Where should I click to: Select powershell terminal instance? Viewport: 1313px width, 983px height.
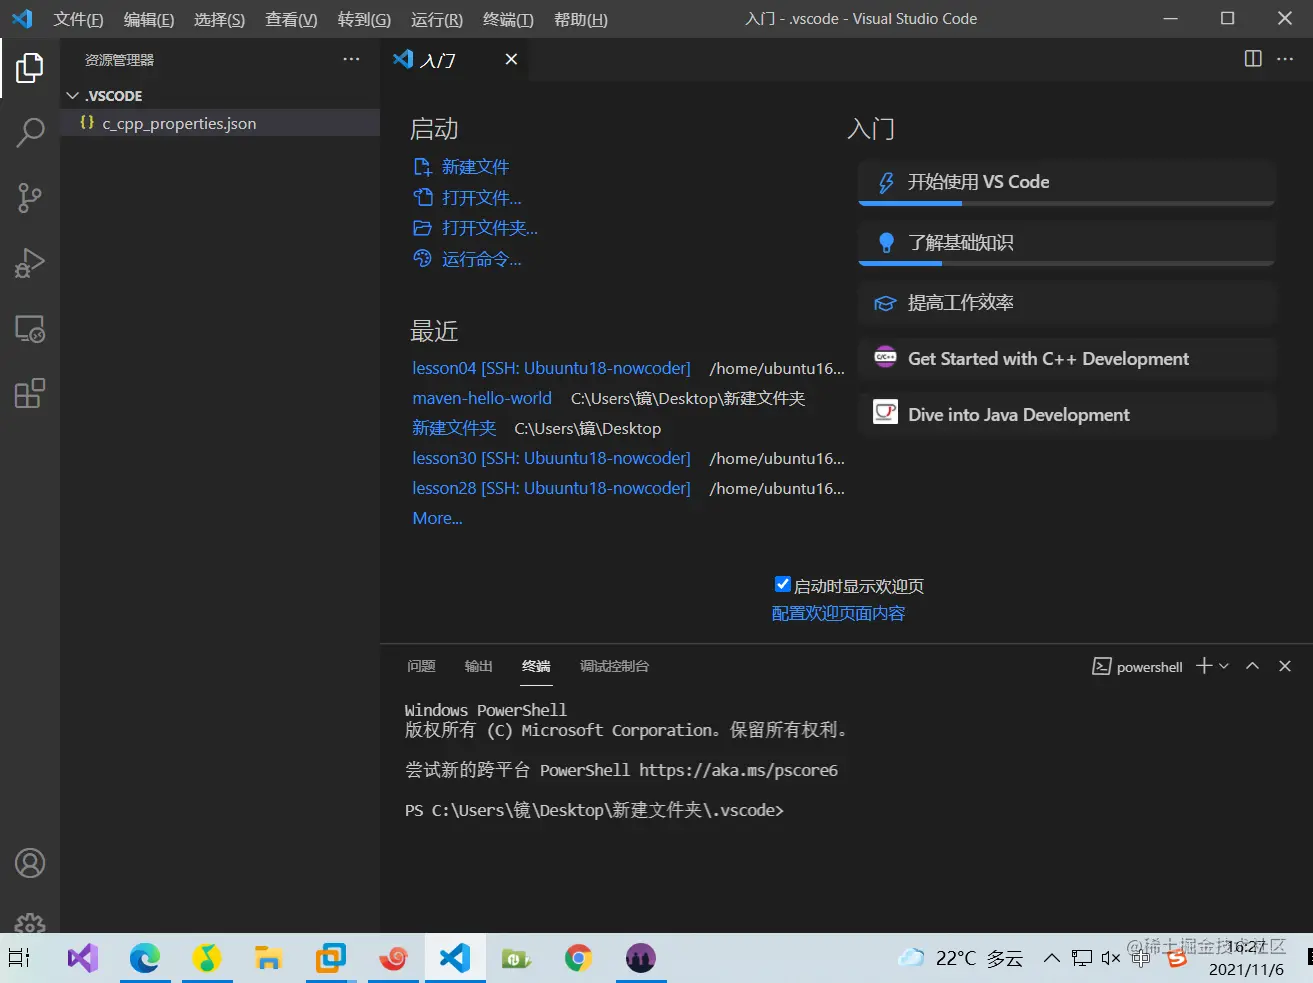coord(1138,667)
